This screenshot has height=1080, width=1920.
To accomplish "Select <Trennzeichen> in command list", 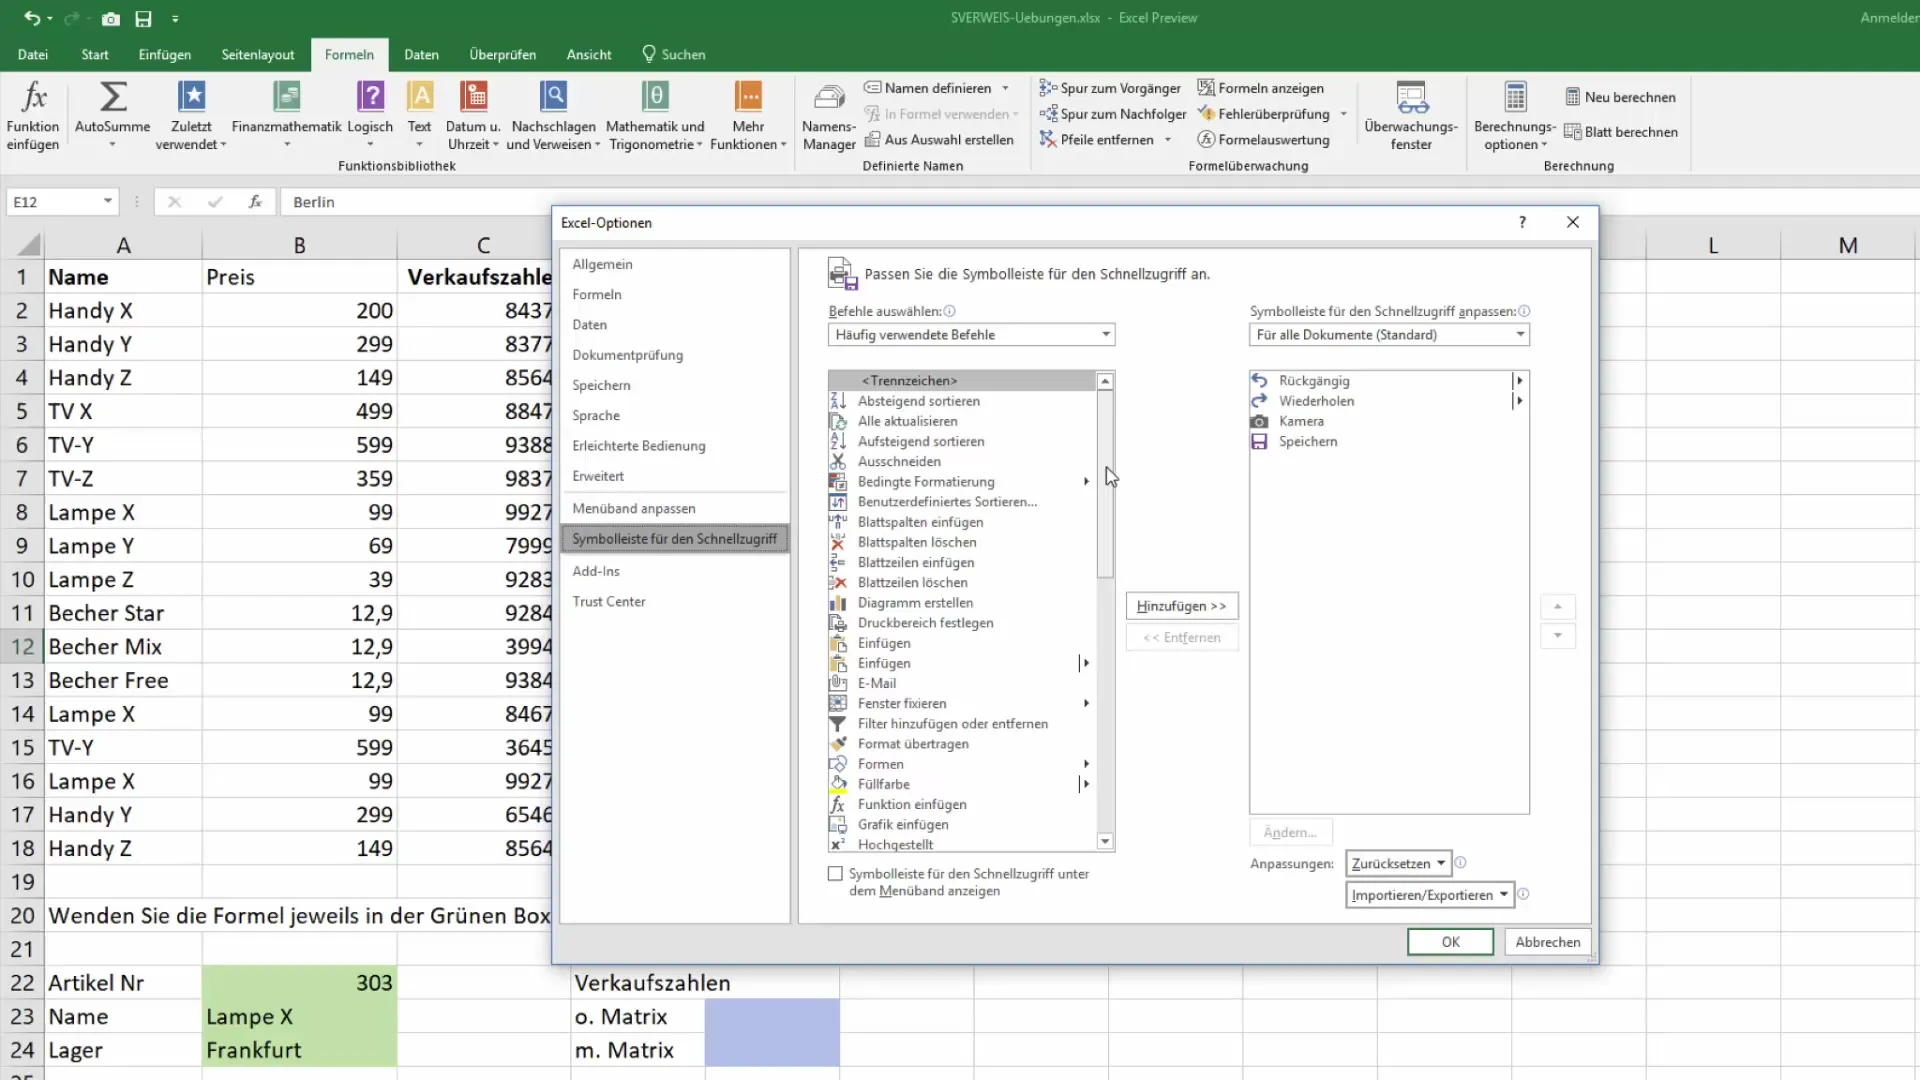I will point(962,381).
